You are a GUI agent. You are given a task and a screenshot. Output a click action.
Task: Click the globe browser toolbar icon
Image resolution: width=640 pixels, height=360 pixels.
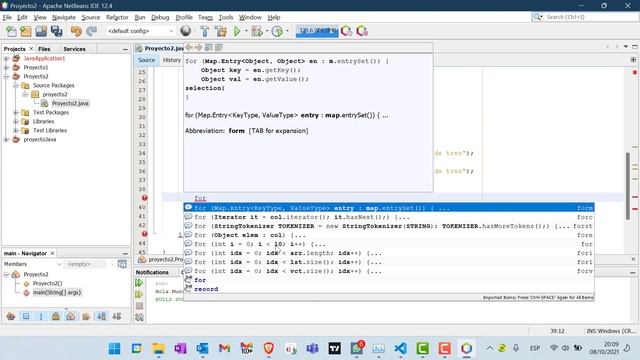(186, 31)
